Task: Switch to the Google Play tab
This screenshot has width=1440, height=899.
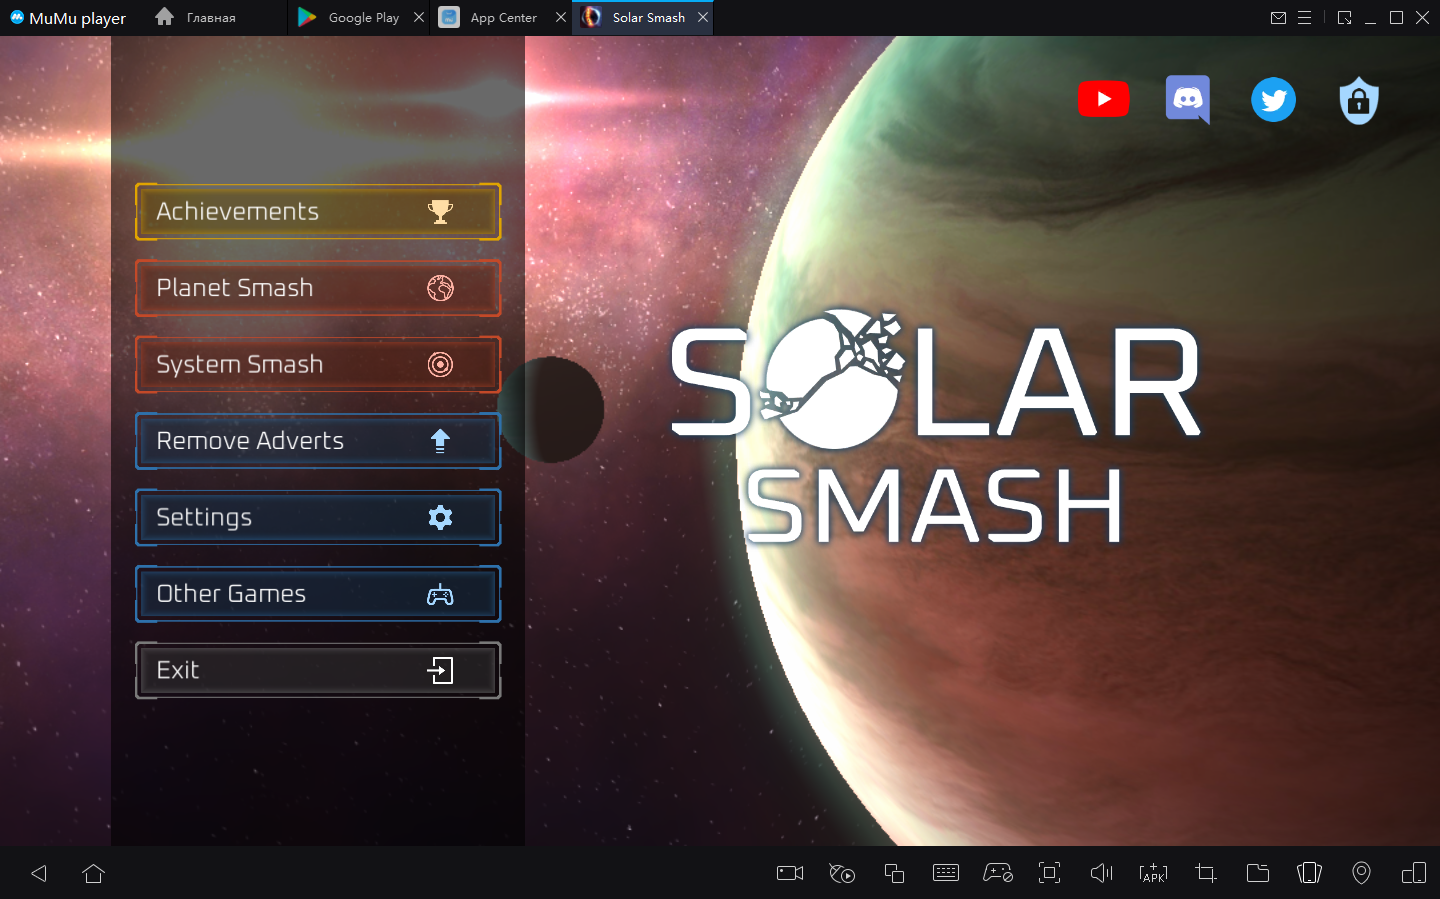Action: pyautogui.click(x=350, y=18)
